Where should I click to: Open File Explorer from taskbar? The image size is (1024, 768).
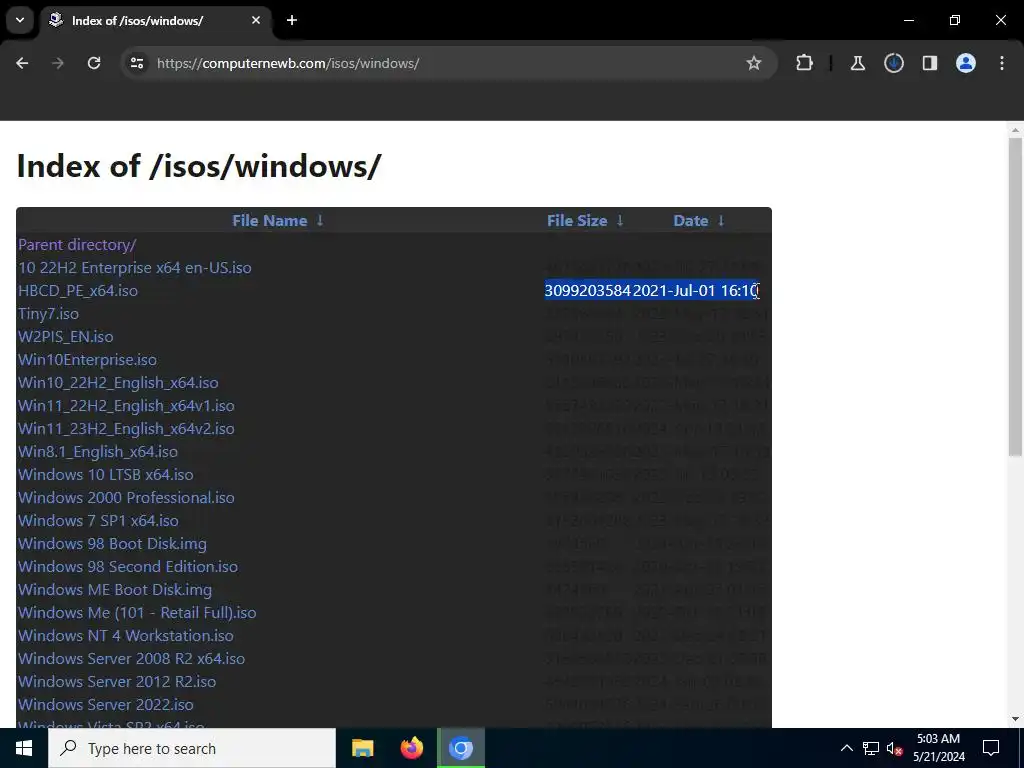point(362,748)
